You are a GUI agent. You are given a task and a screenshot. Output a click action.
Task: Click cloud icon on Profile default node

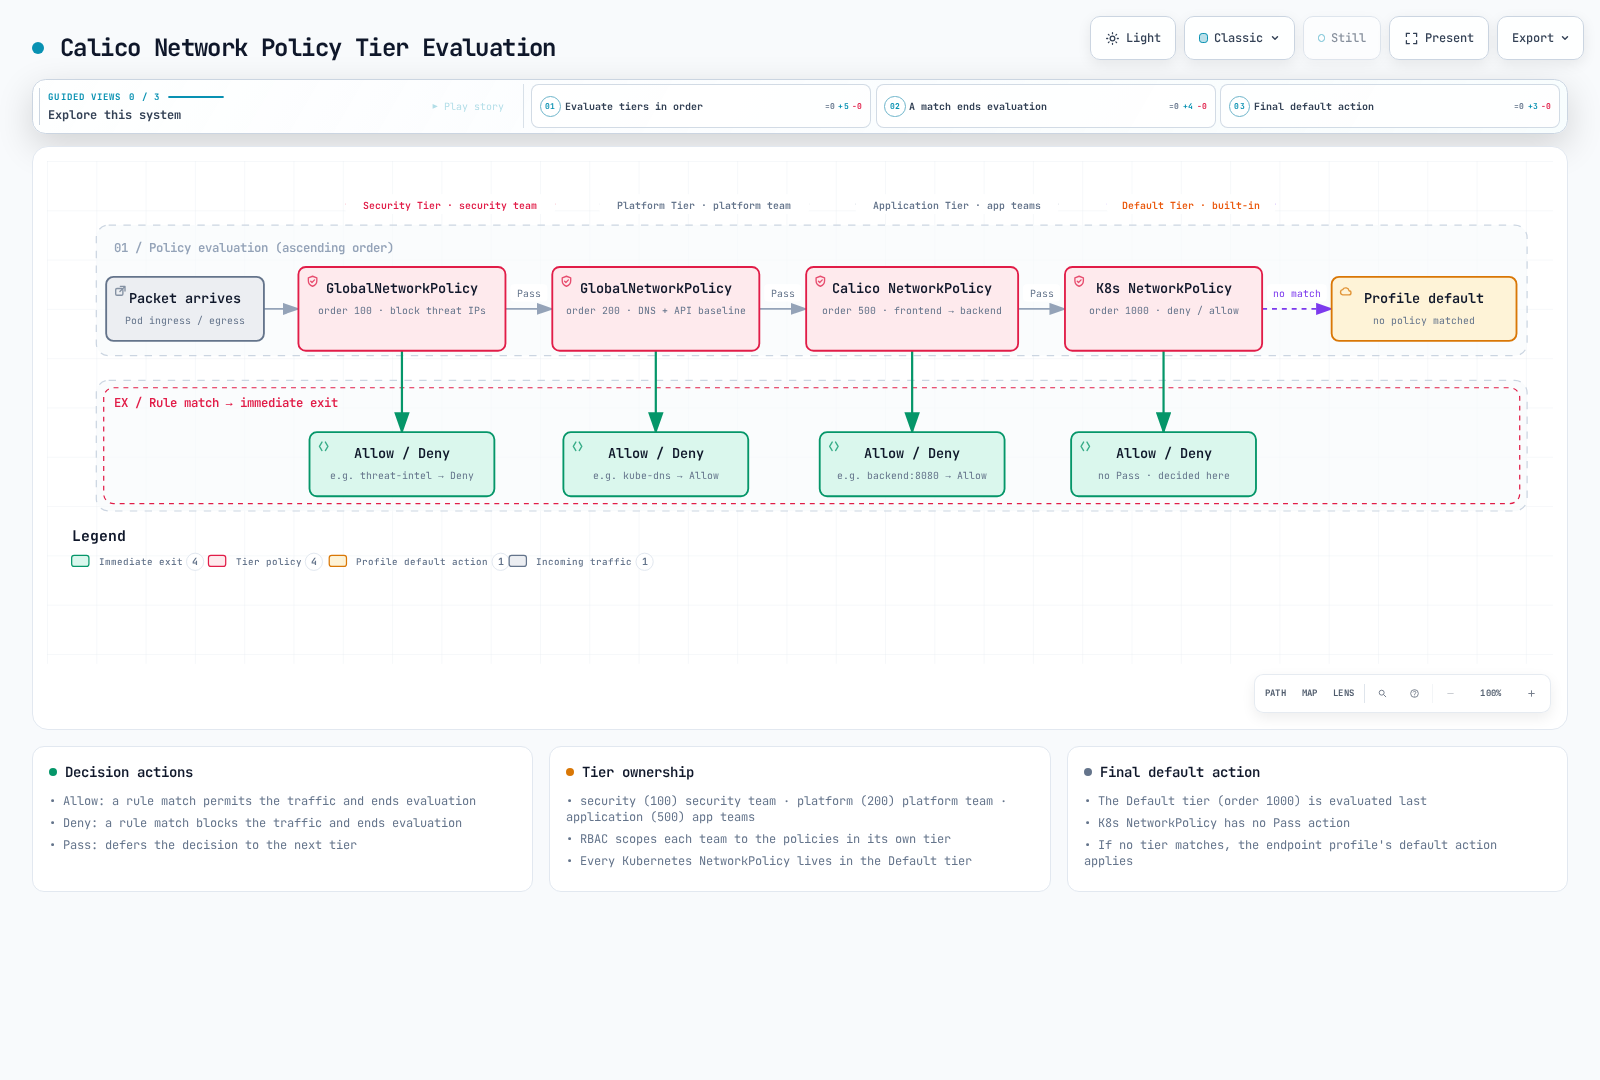(x=1346, y=292)
